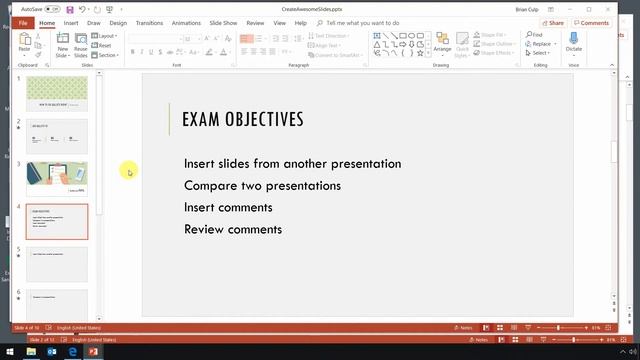Open the File tab
640x360 pixels.
coord(23,23)
